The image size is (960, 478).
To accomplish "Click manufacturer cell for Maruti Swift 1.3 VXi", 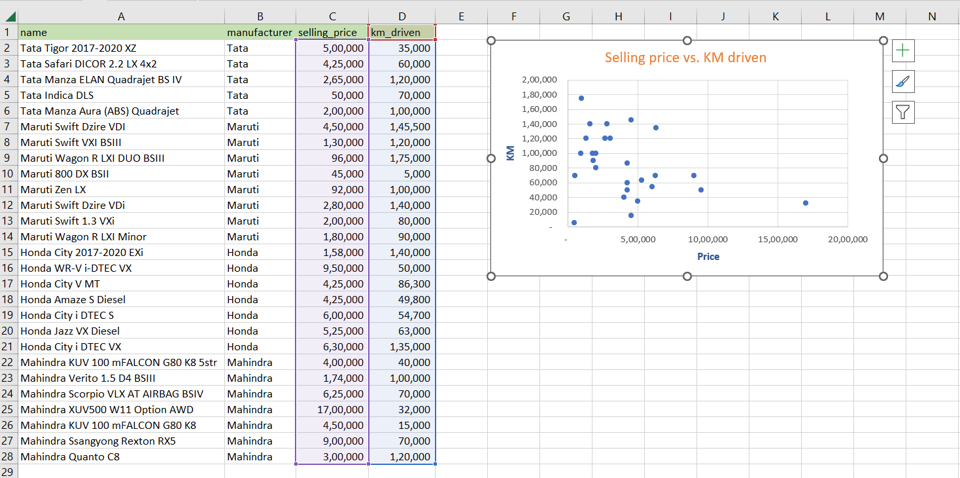I will tap(260, 221).
